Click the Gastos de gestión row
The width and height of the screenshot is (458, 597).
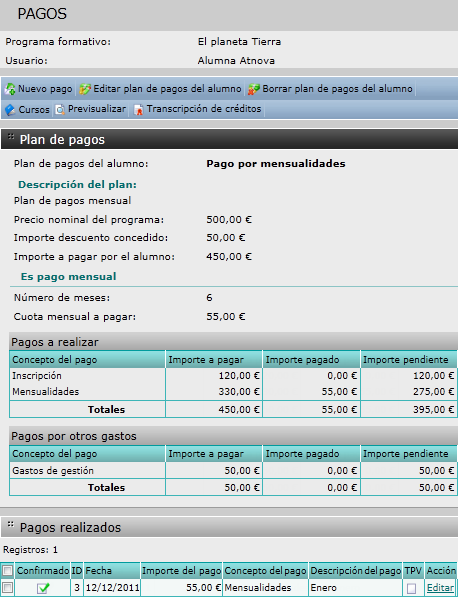233,471
